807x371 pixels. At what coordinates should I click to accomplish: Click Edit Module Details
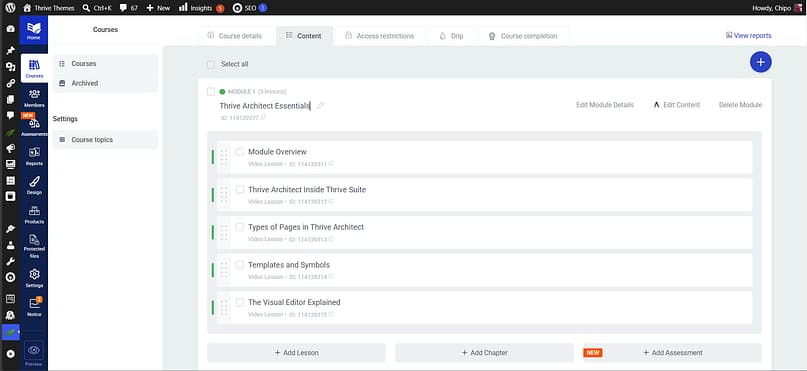(605, 105)
